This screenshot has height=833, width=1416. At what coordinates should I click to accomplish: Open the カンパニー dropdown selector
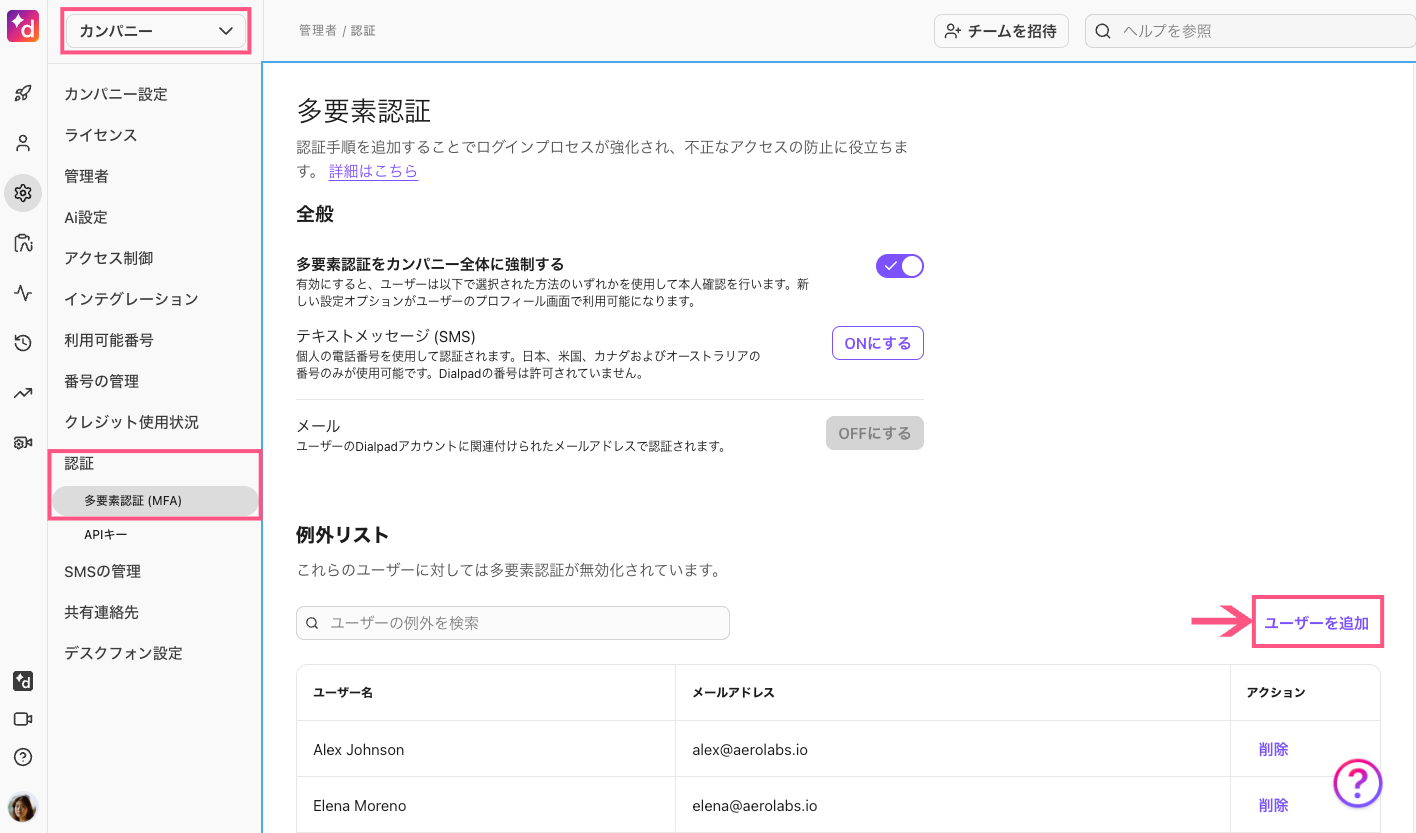(x=155, y=31)
